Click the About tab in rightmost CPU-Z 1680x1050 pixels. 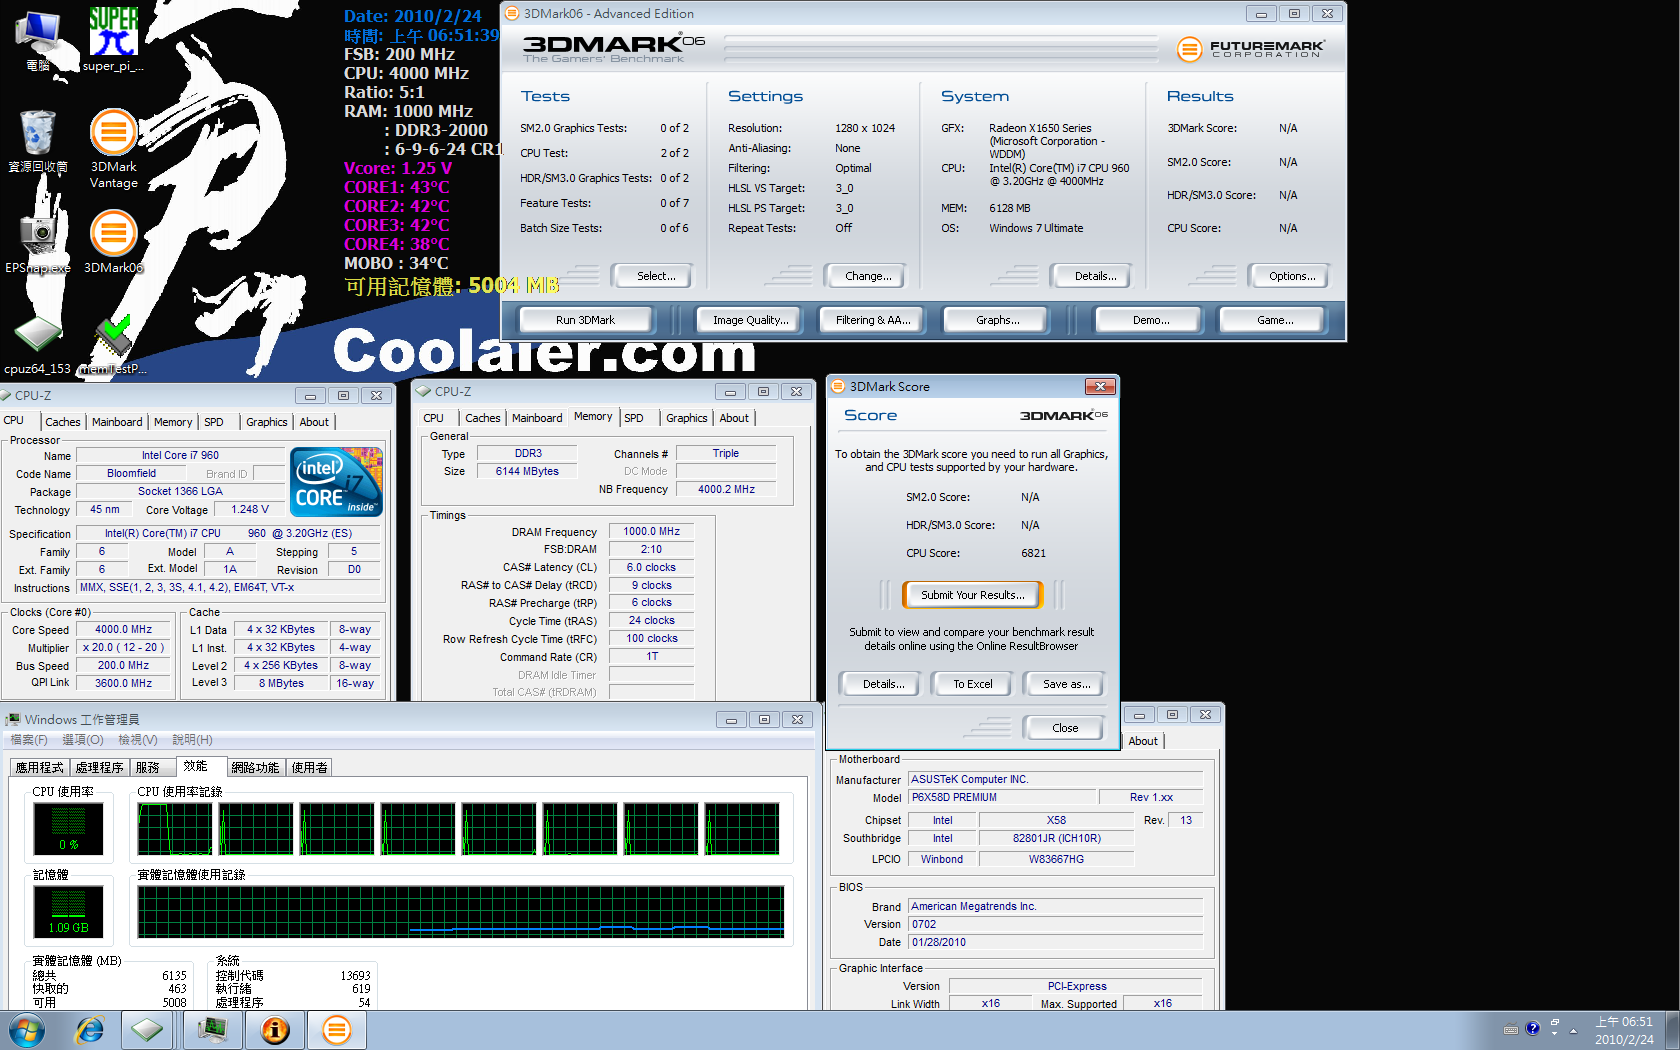(x=1143, y=741)
